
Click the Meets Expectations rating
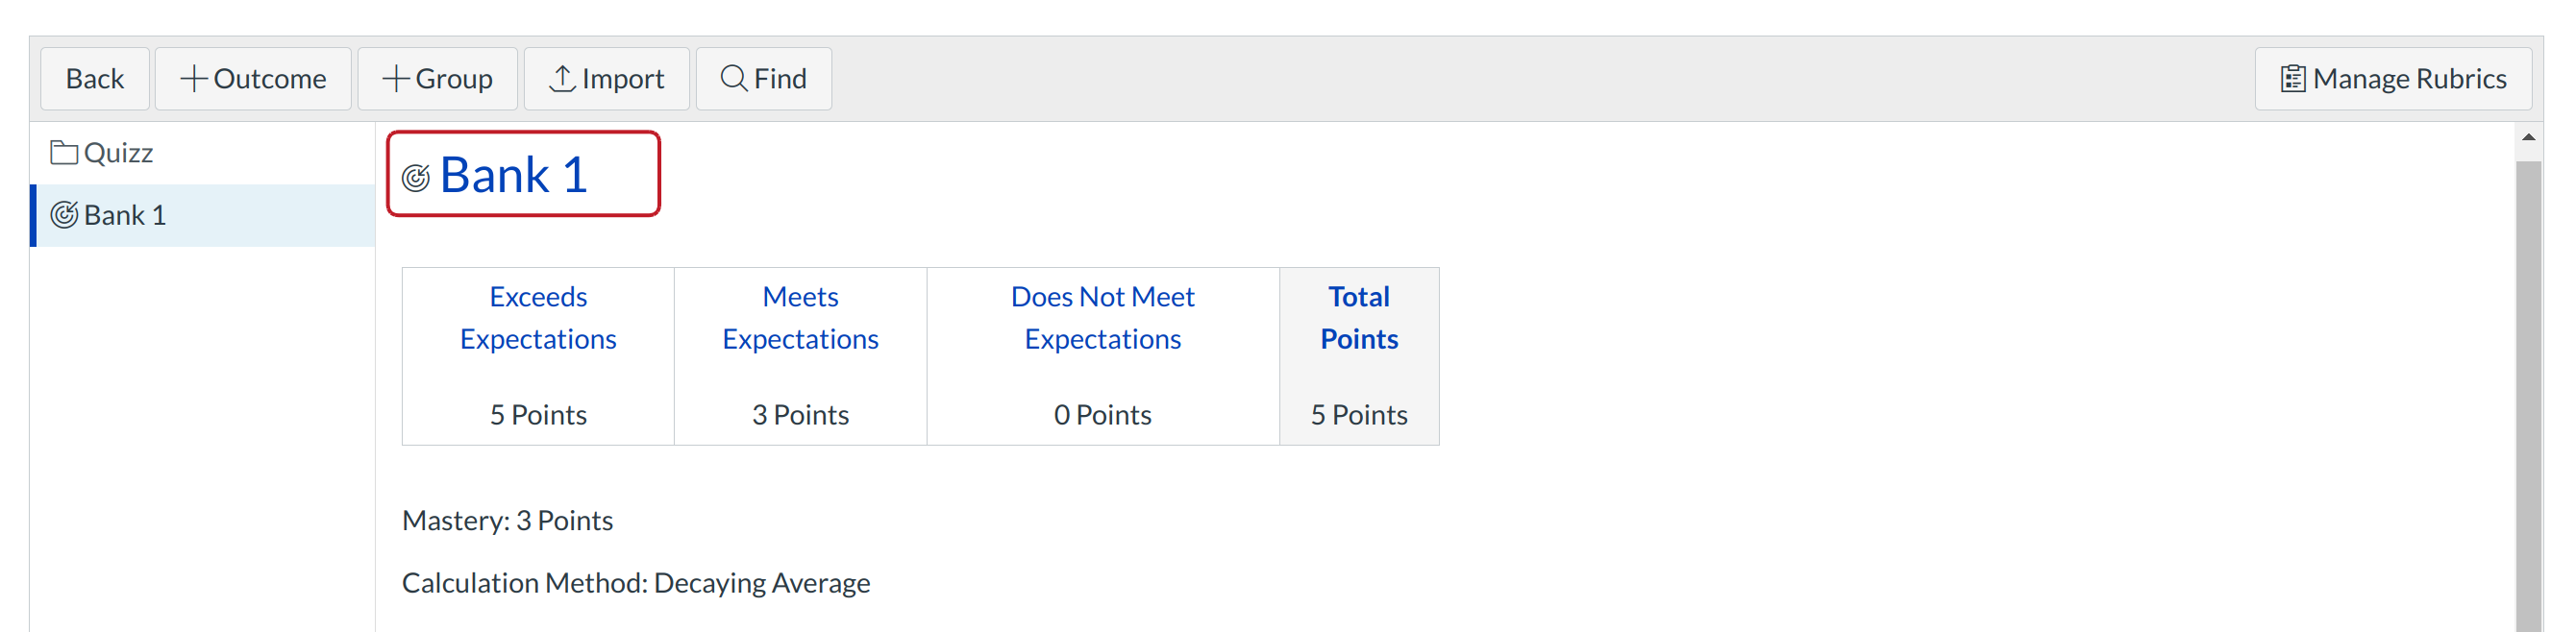pyautogui.click(x=800, y=318)
